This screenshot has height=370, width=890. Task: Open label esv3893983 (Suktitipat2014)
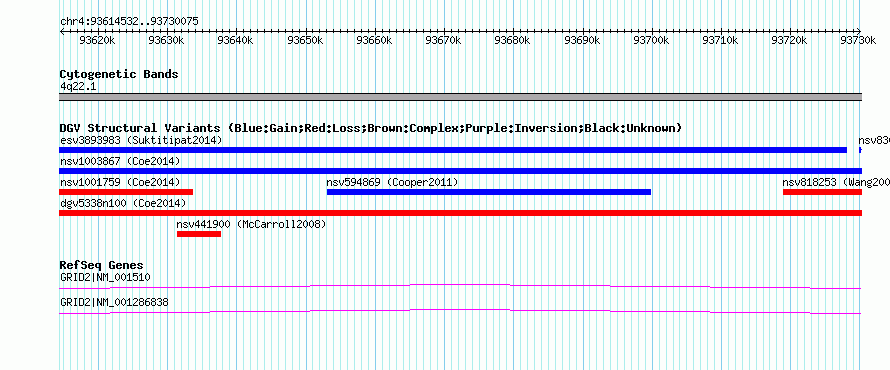[141, 140]
